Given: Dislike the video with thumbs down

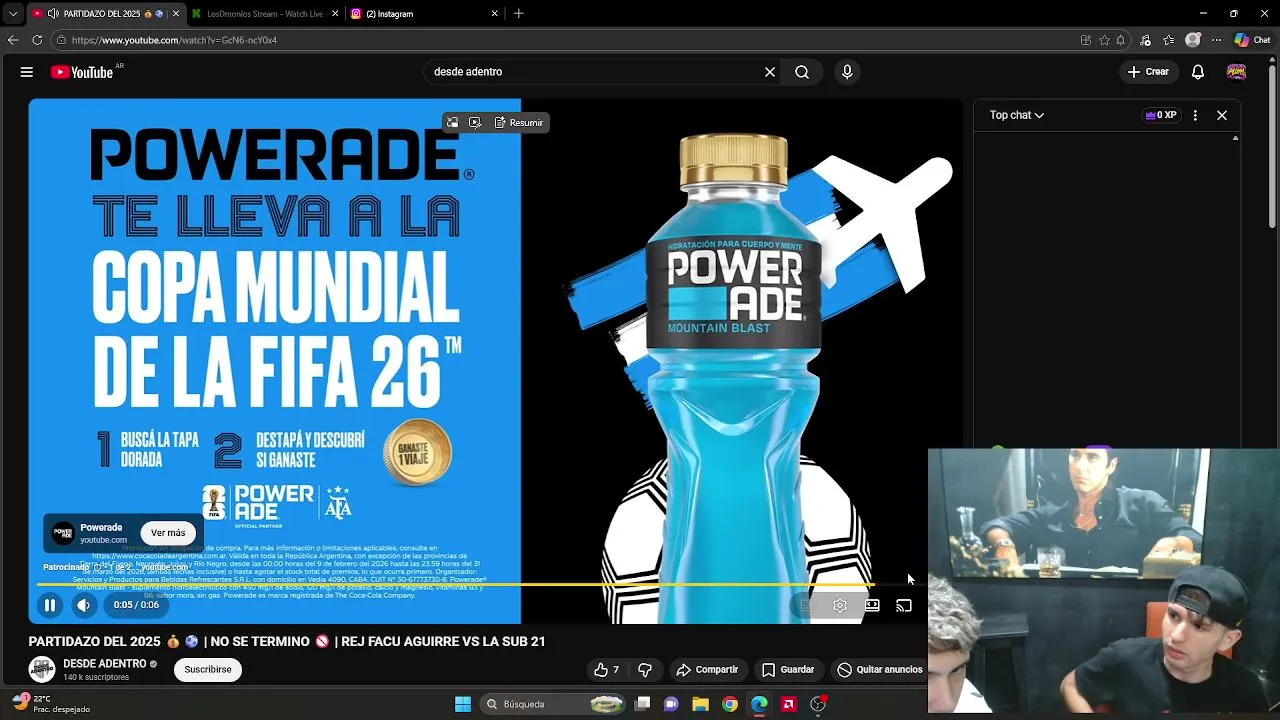Looking at the screenshot, I should pos(645,670).
